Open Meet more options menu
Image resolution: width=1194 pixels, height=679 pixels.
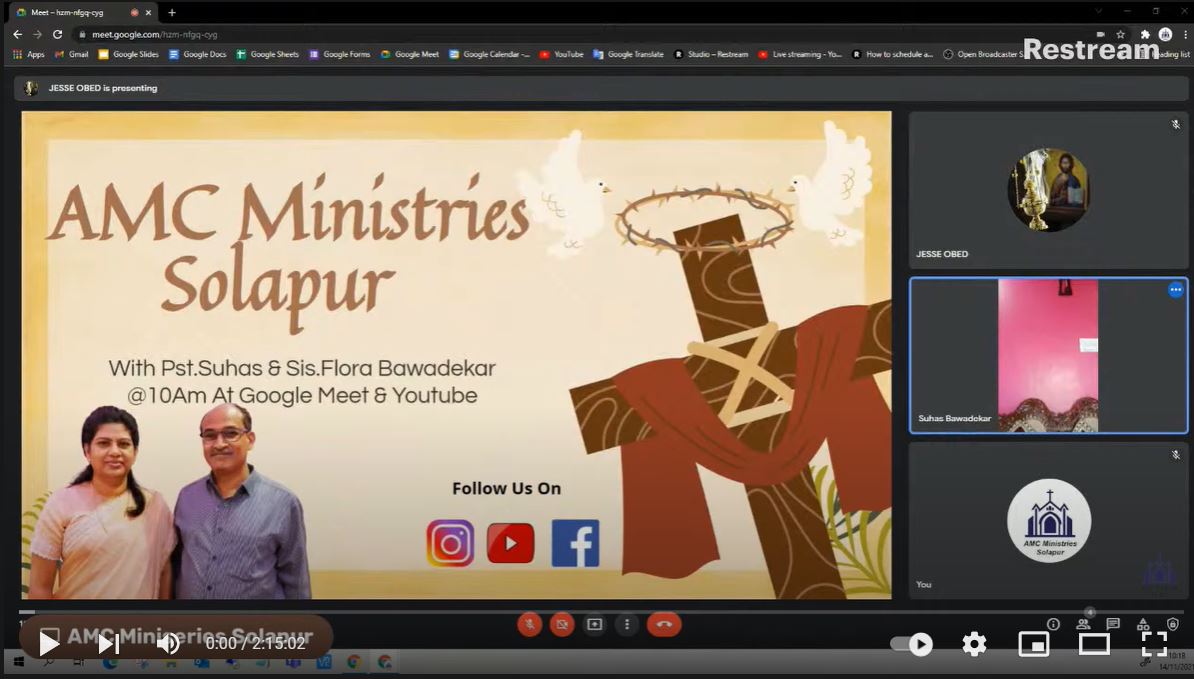click(x=627, y=625)
